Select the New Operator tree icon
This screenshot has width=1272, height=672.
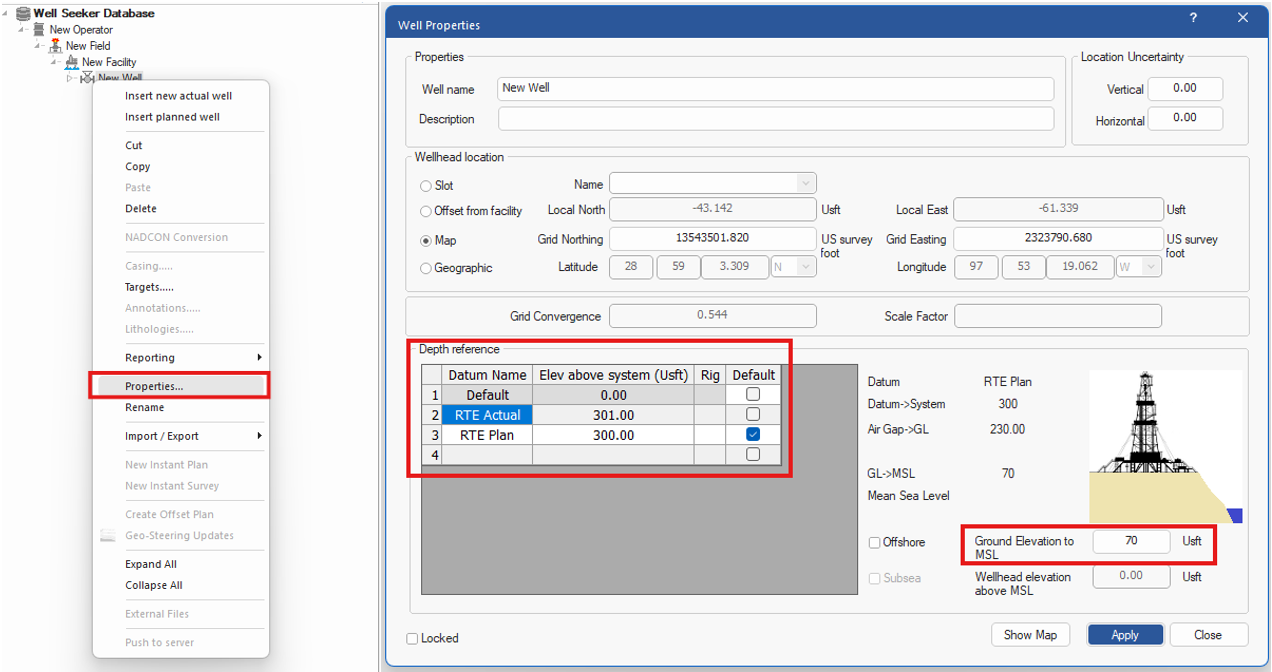click(x=39, y=30)
